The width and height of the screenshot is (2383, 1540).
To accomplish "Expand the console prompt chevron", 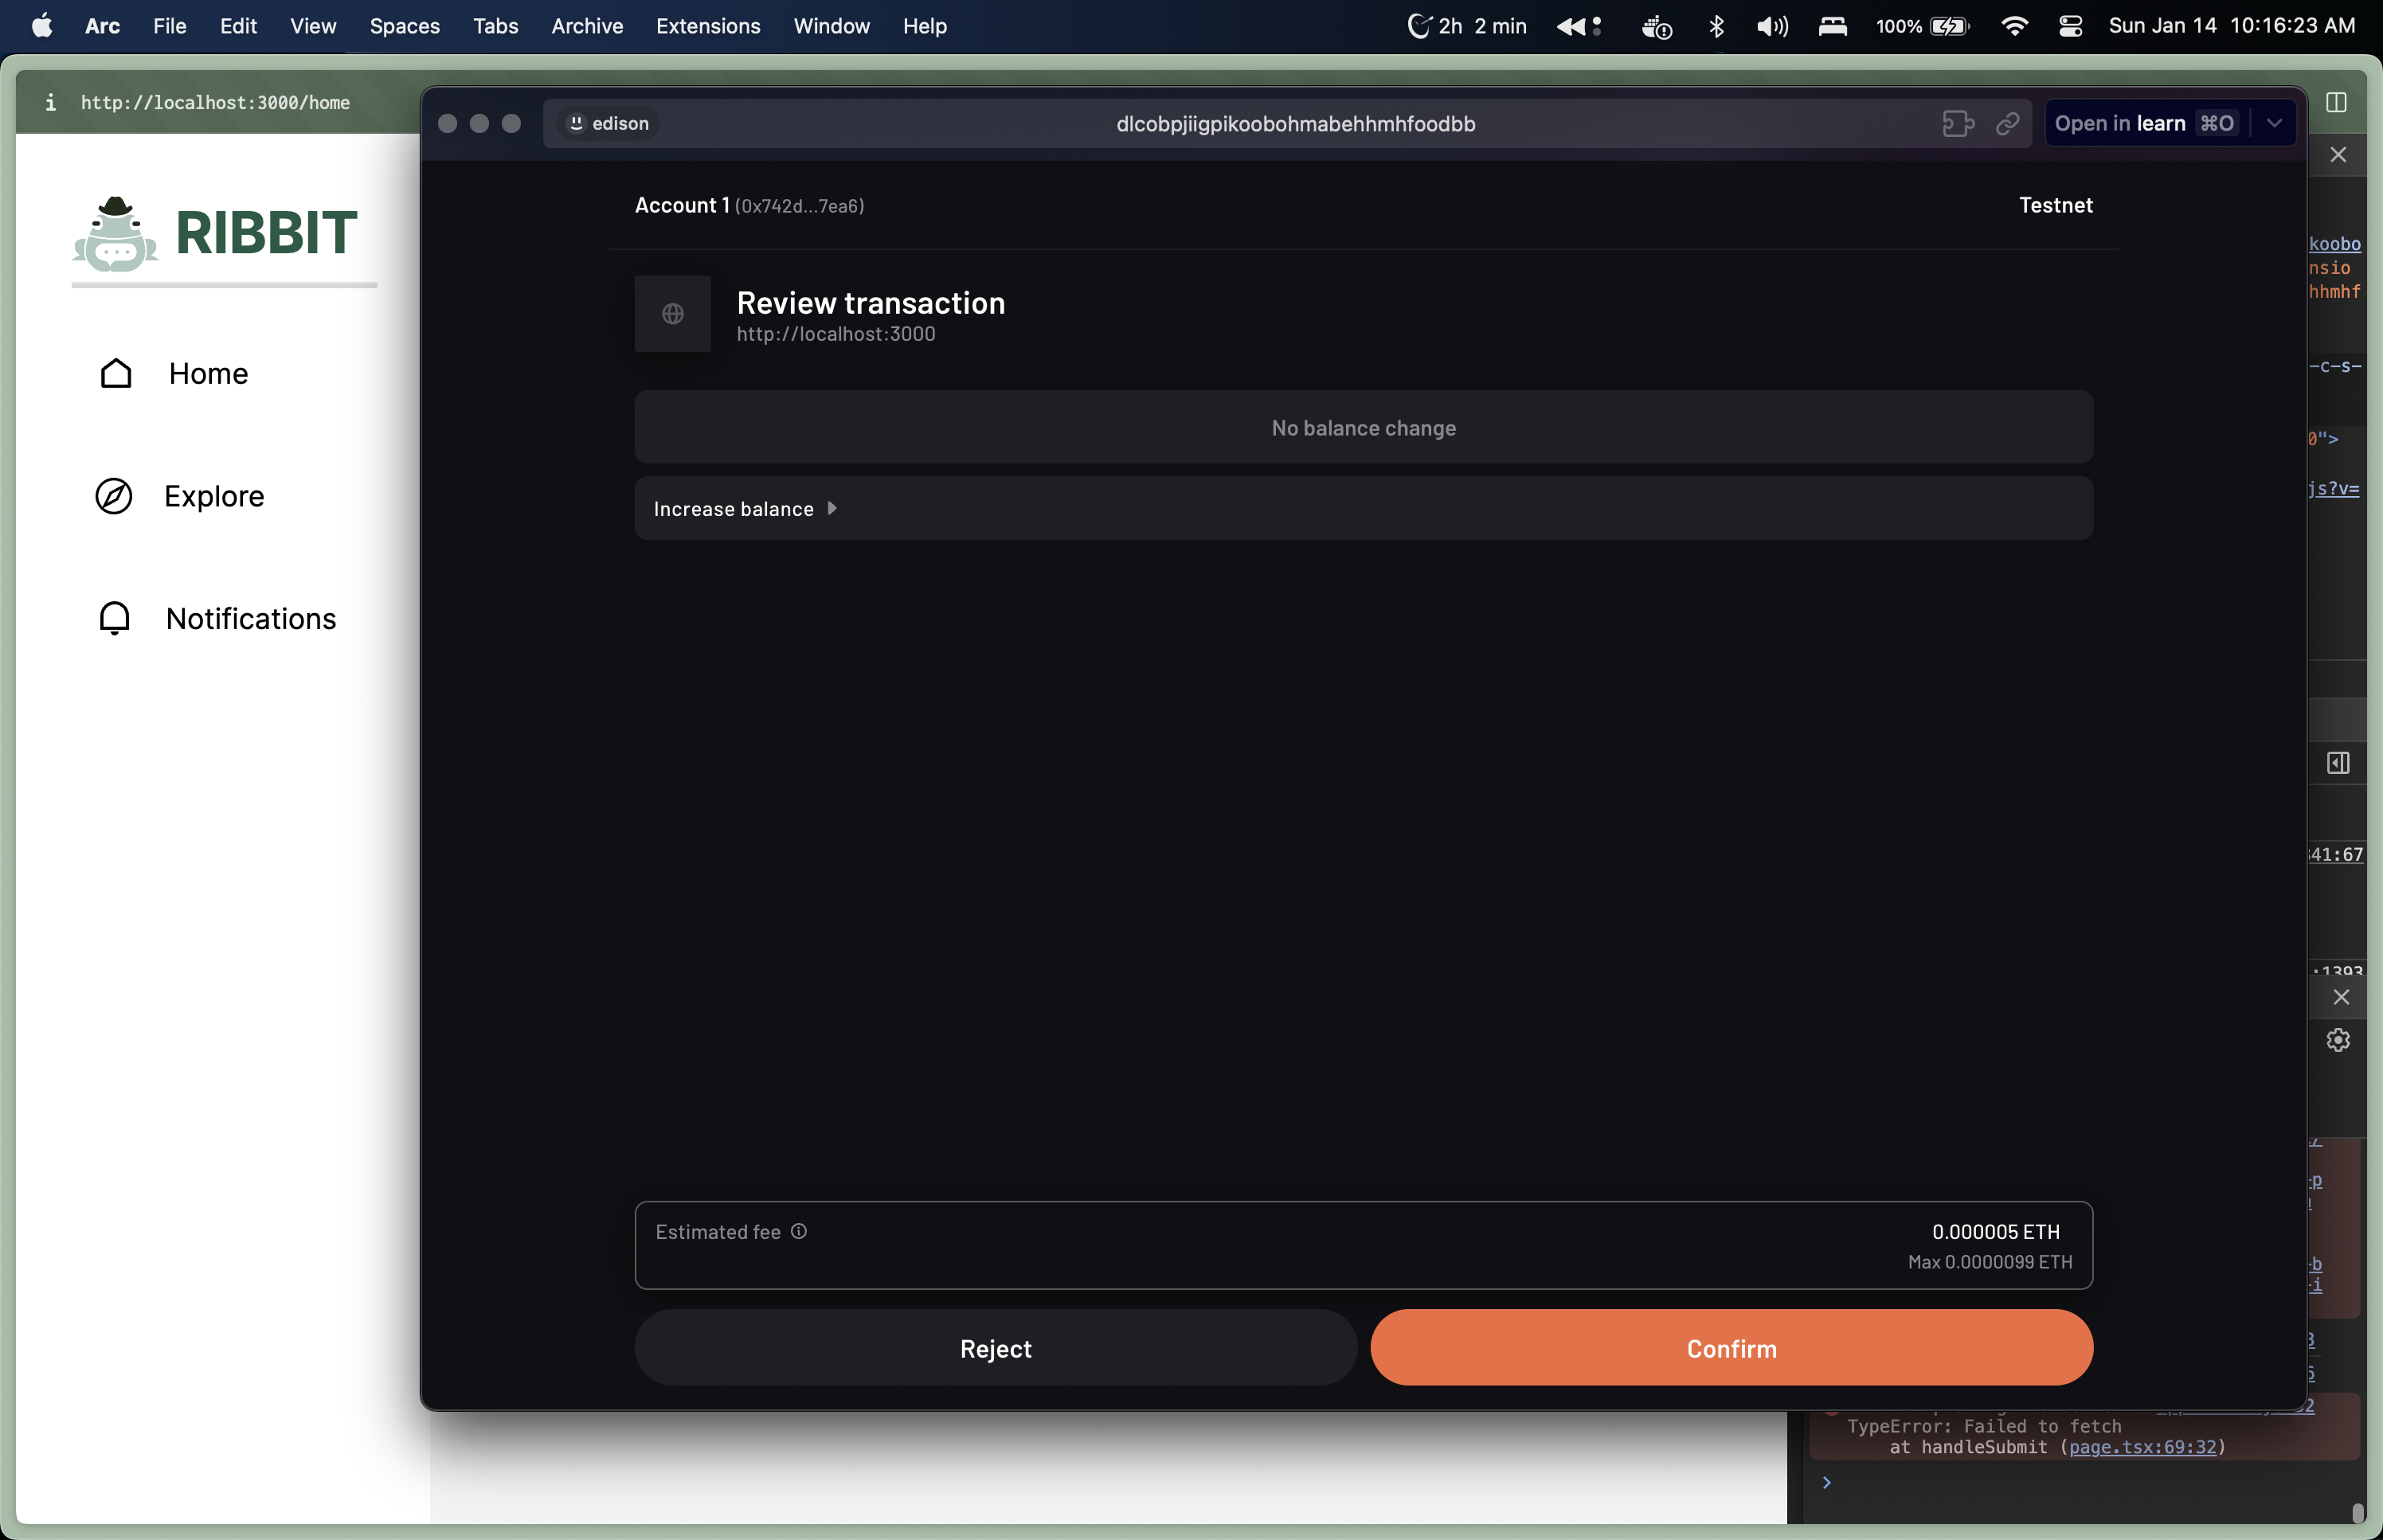I will (1826, 1482).
